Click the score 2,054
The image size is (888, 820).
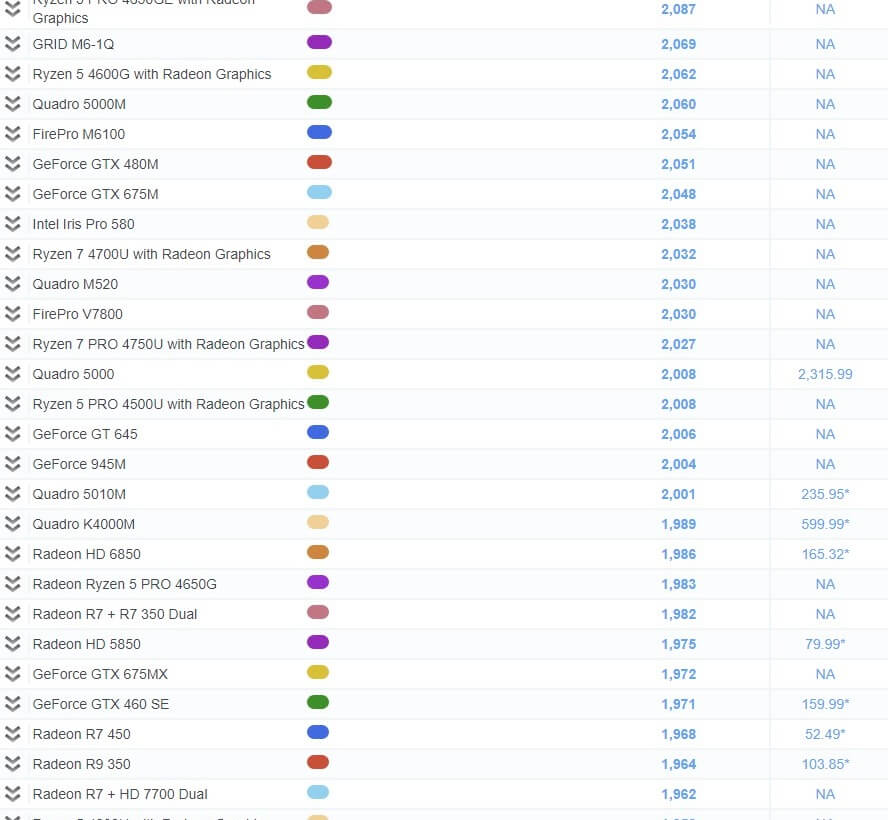pyautogui.click(x=678, y=134)
